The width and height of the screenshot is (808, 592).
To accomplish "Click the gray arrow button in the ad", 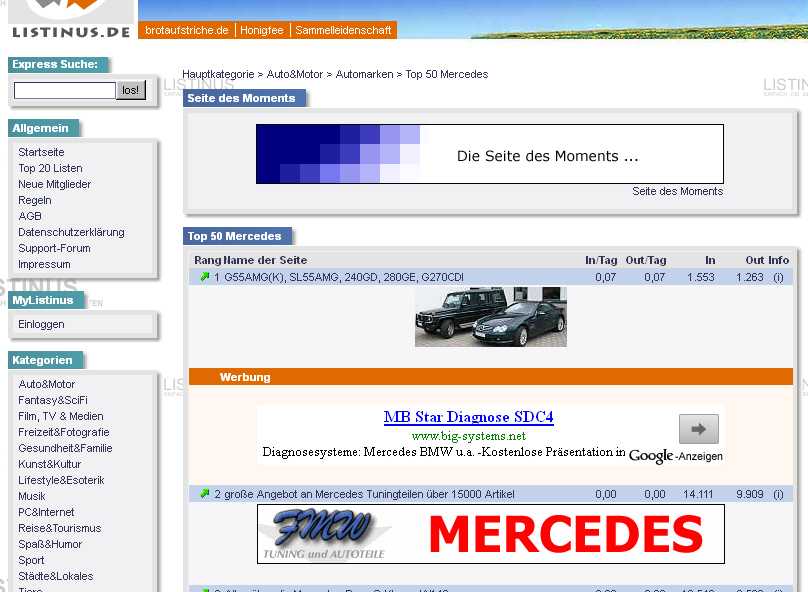I will [699, 429].
